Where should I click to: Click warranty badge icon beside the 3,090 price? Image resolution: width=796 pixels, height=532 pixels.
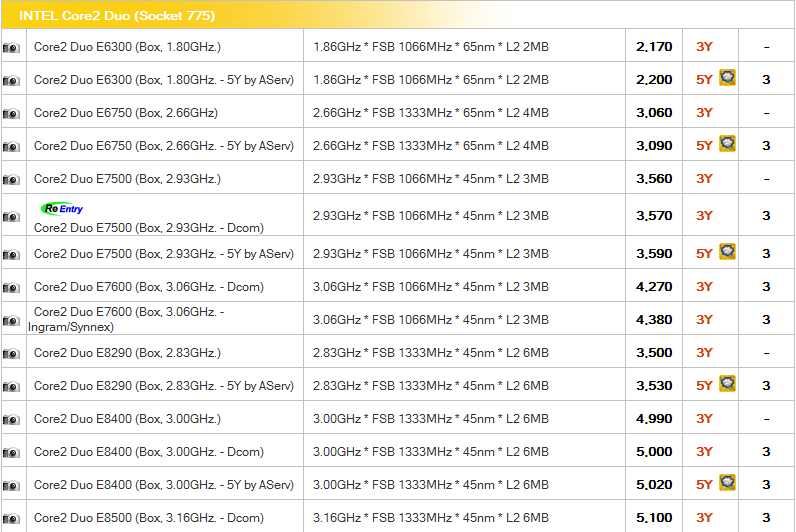(x=728, y=145)
